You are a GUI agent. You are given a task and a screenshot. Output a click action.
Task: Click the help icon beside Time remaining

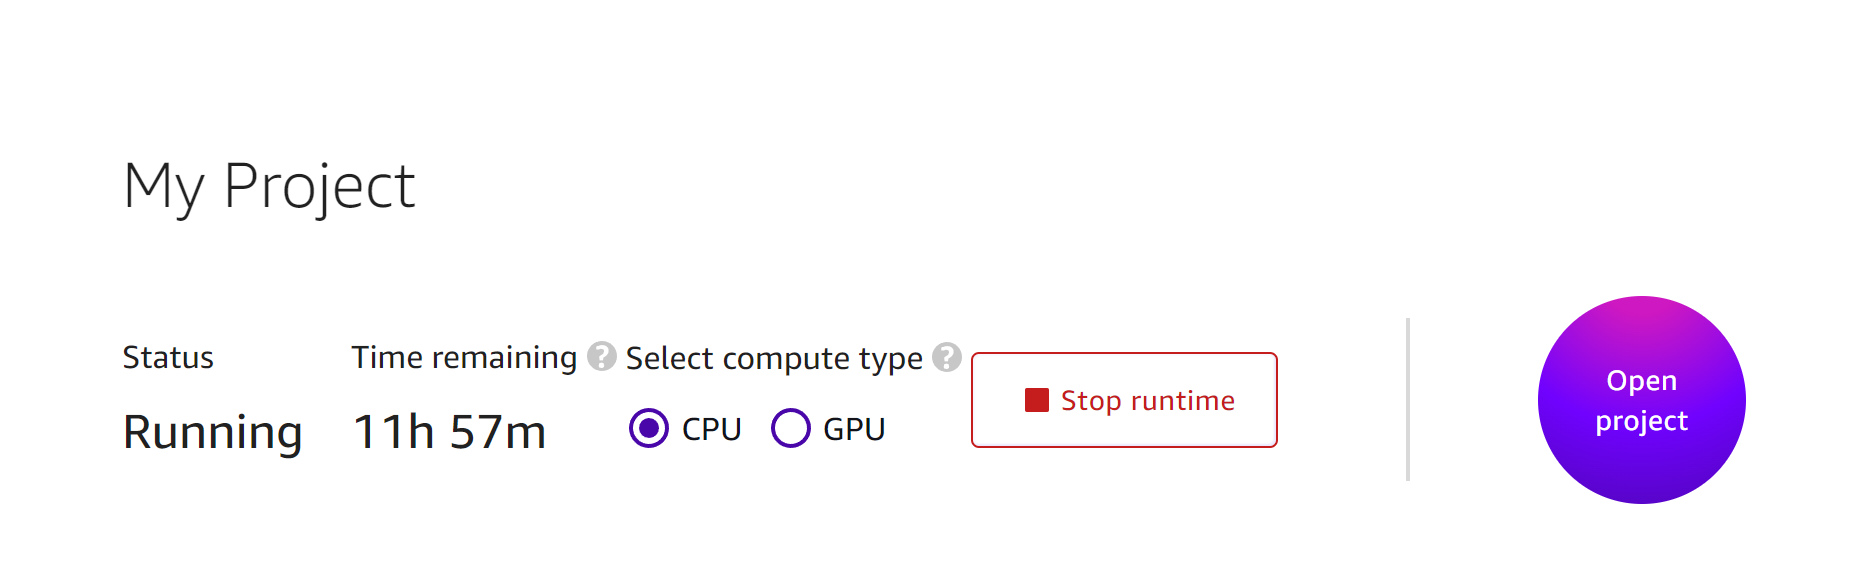pyautogui.click(x=601, y=356)
